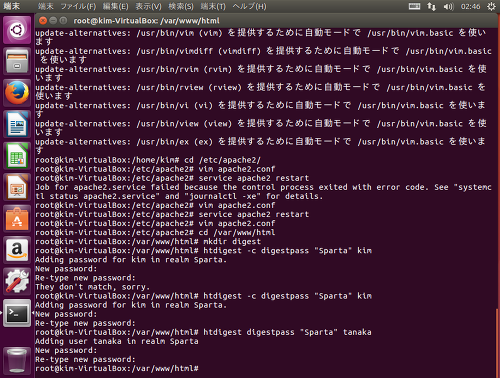Open the Files manager from launcher
Image resolution: width=500 pixels, height=378 pixels.
pos(17,61)
